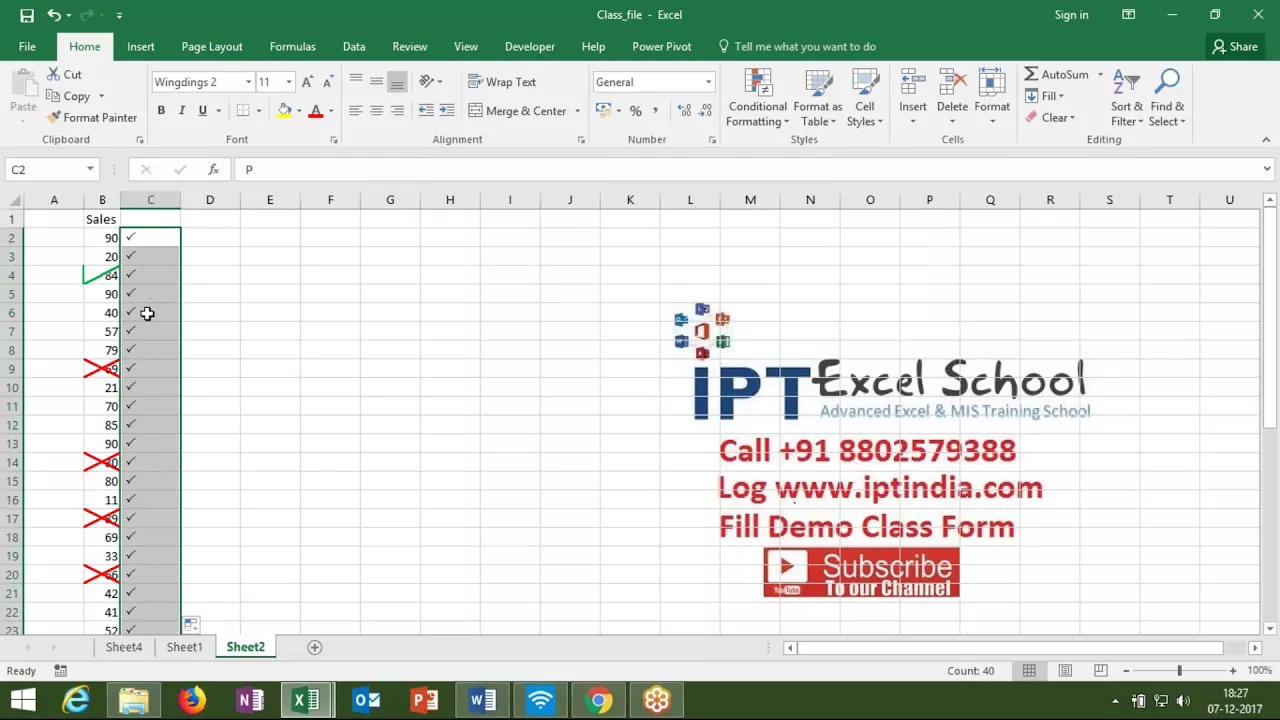
Task: Expand the Clear options
Action: point(1072,118)
